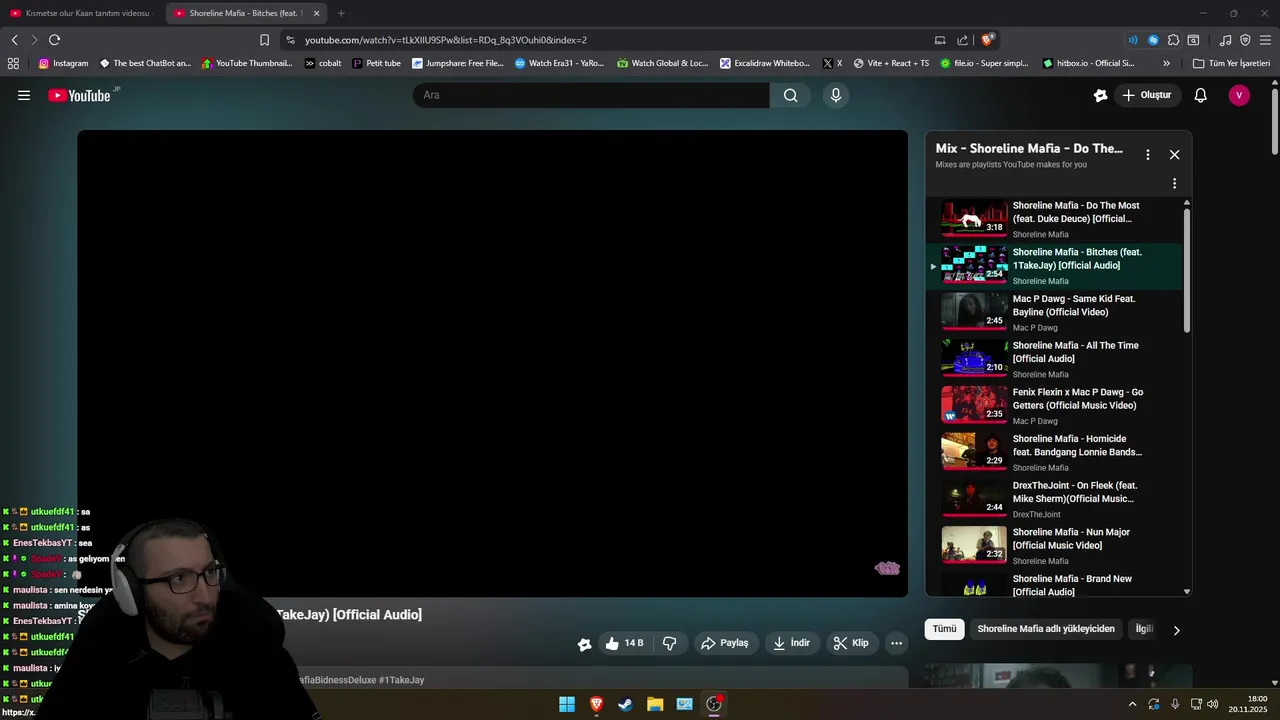Open the YouTube guide hamburger menu
The height and width of the screenshot is (720, 1280).
pos(24,96)
